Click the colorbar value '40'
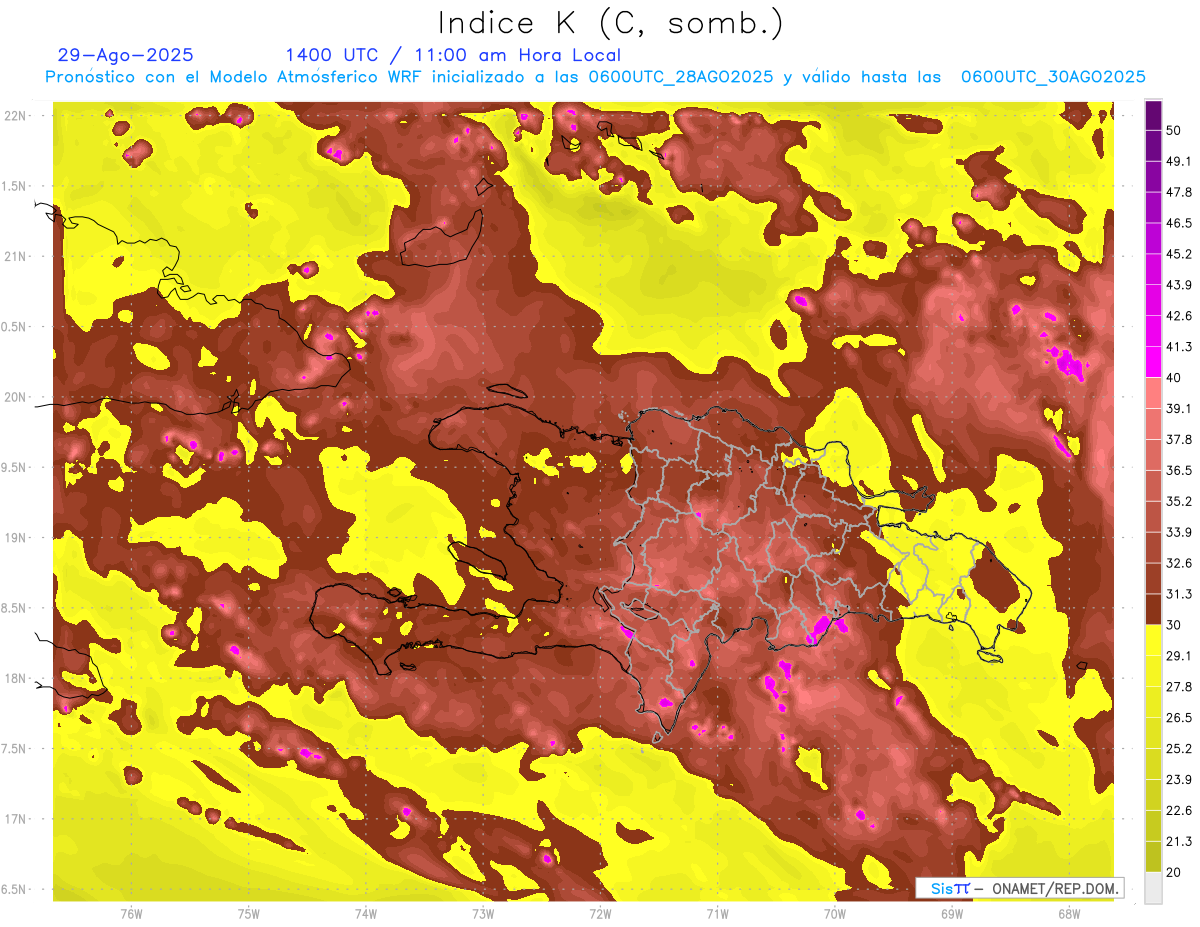This screenshot has width=1200, height=927. [x=1174, y=378]
